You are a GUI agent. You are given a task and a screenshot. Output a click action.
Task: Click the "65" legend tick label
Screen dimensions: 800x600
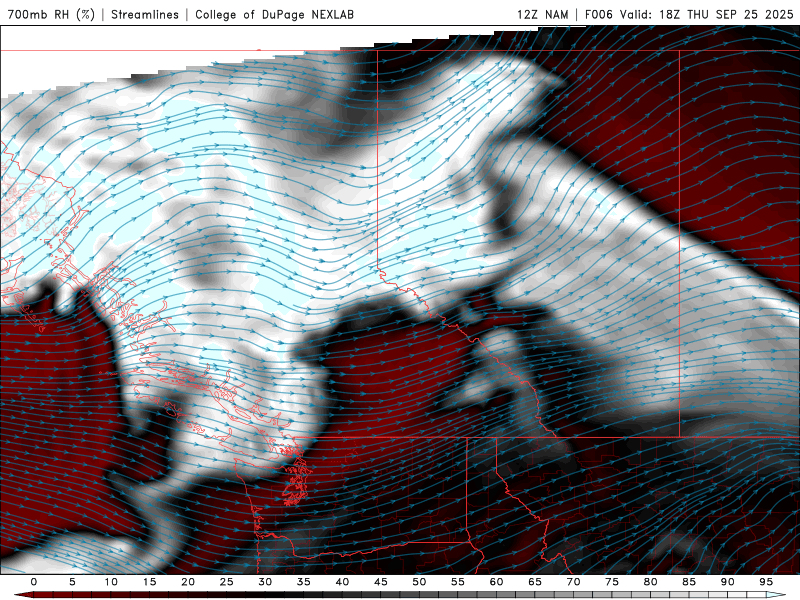[x=535, y=582]
